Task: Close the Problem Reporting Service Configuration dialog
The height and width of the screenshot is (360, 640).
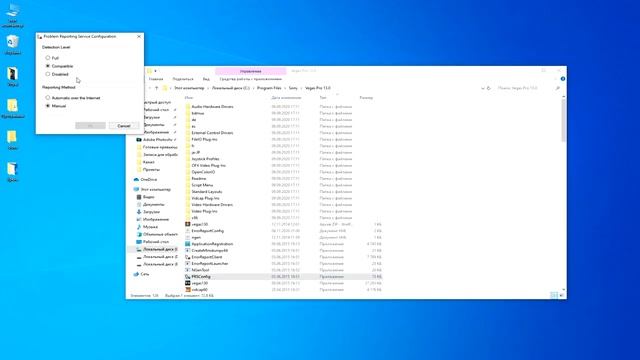Action: point(139,36)
